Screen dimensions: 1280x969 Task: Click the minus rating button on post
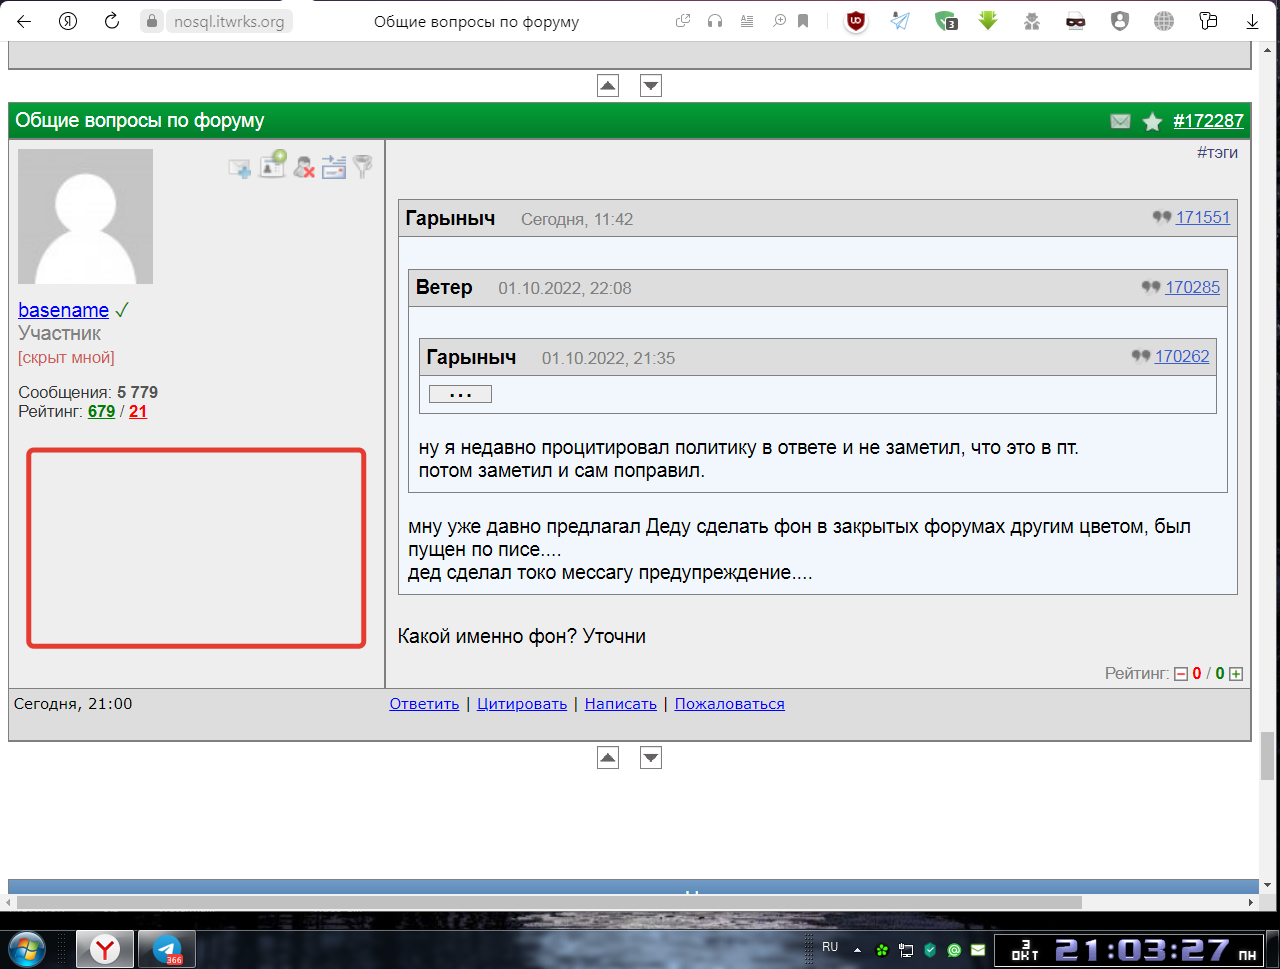click(1181, 674)
